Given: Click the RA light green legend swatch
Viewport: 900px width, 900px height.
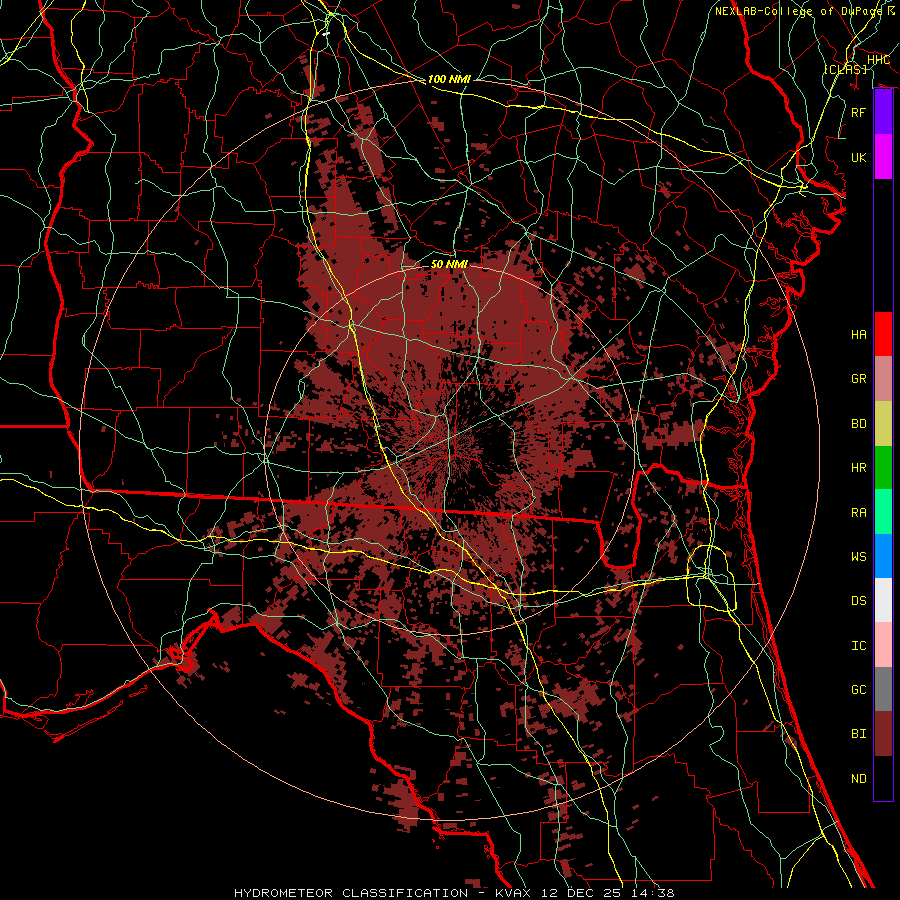Looking at the screenshot, I should [x=883, y=511].
